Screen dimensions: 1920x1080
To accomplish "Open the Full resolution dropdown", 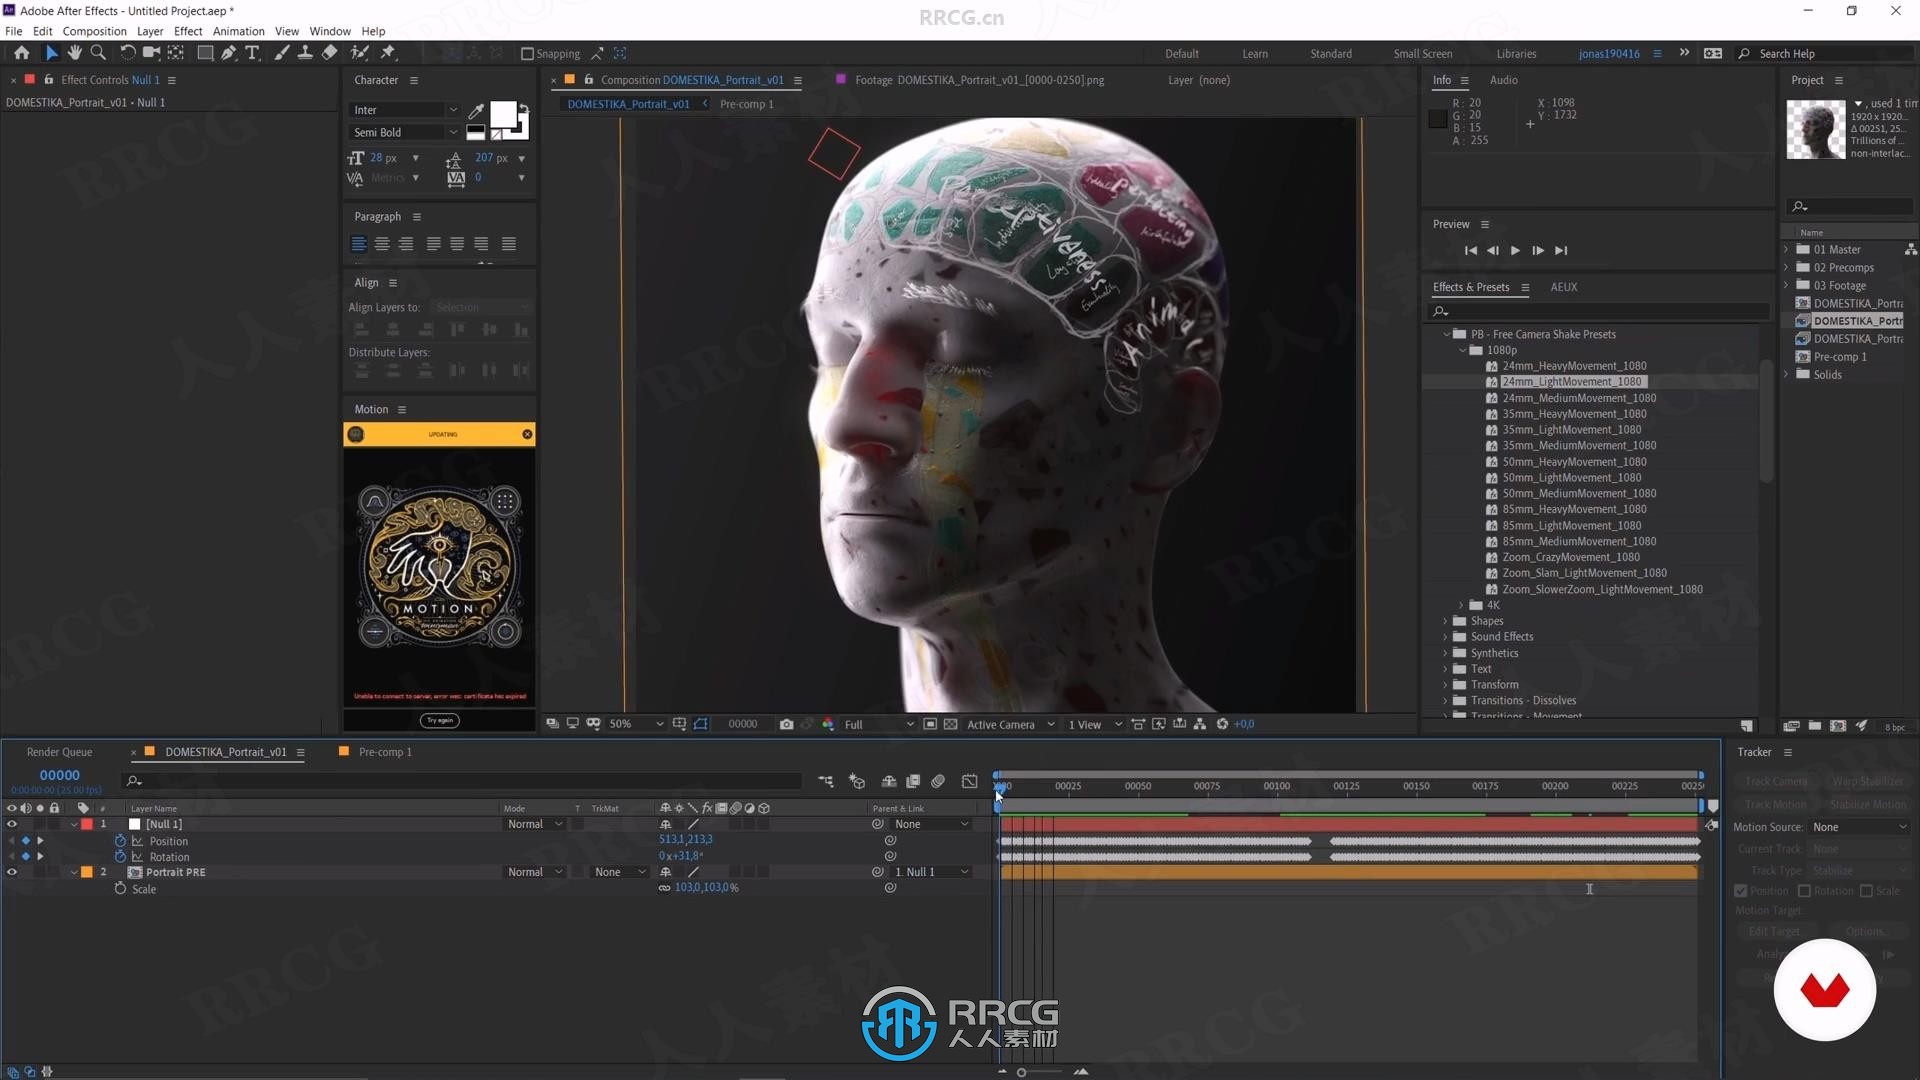I will click(879, 724).
